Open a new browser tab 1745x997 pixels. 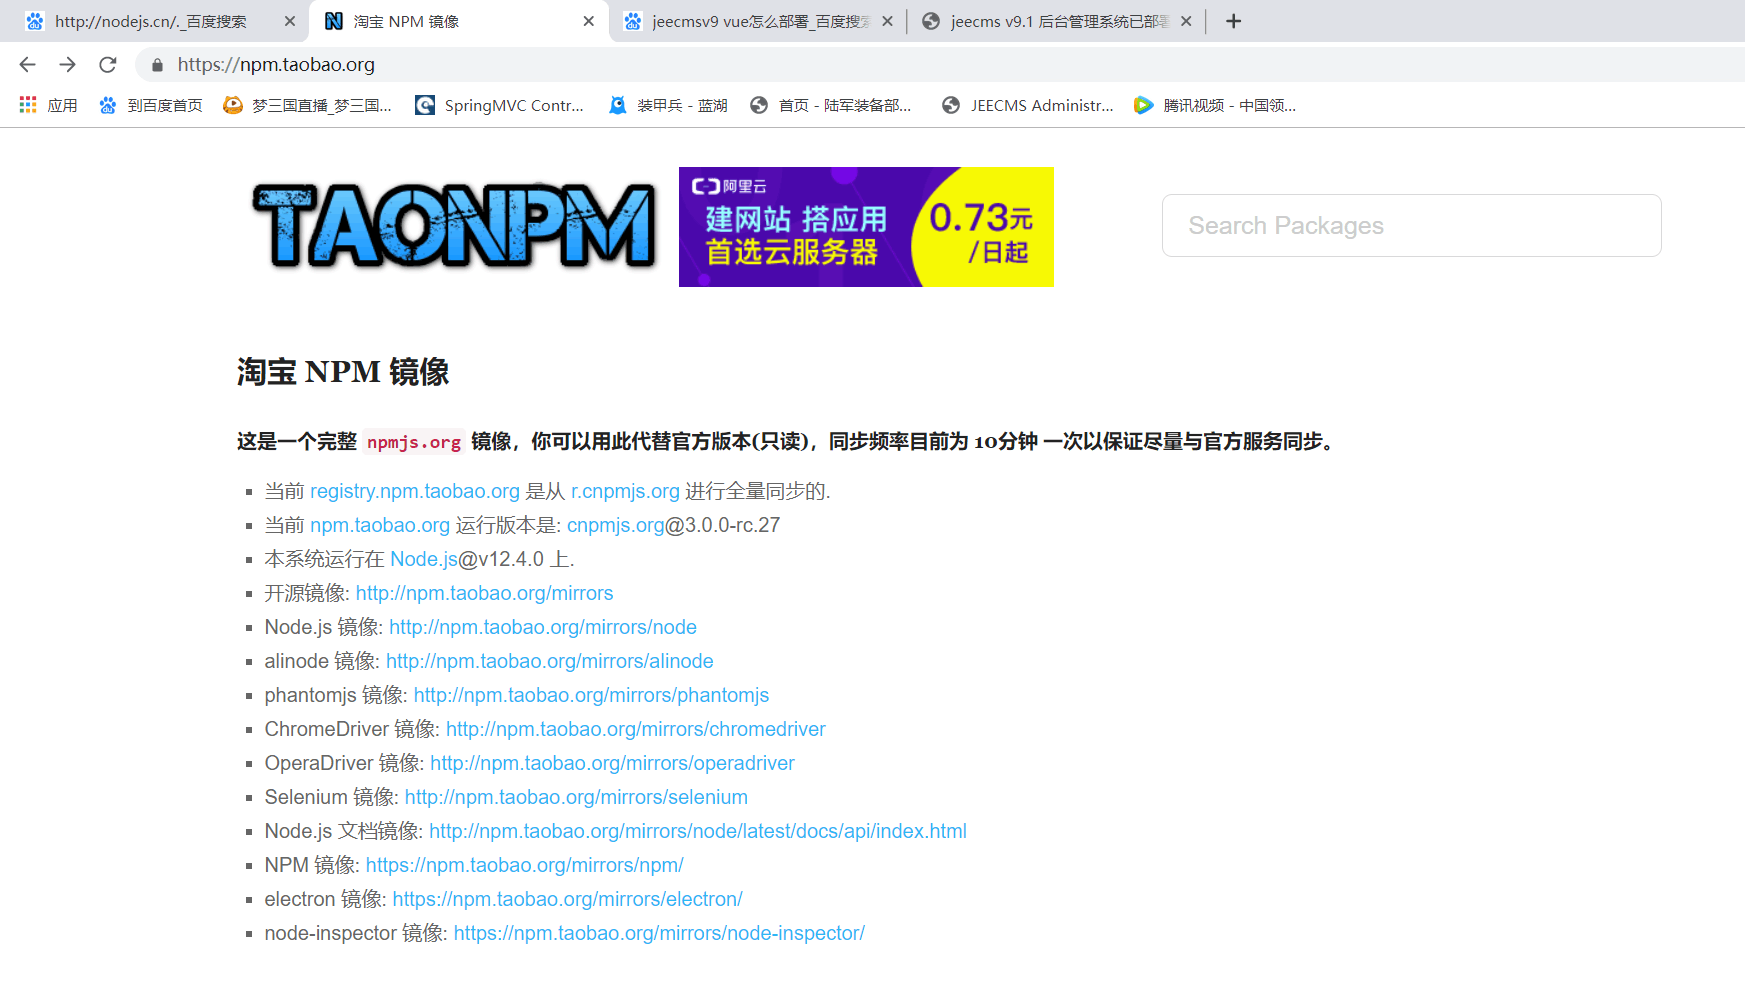(x=1234, y=21)
